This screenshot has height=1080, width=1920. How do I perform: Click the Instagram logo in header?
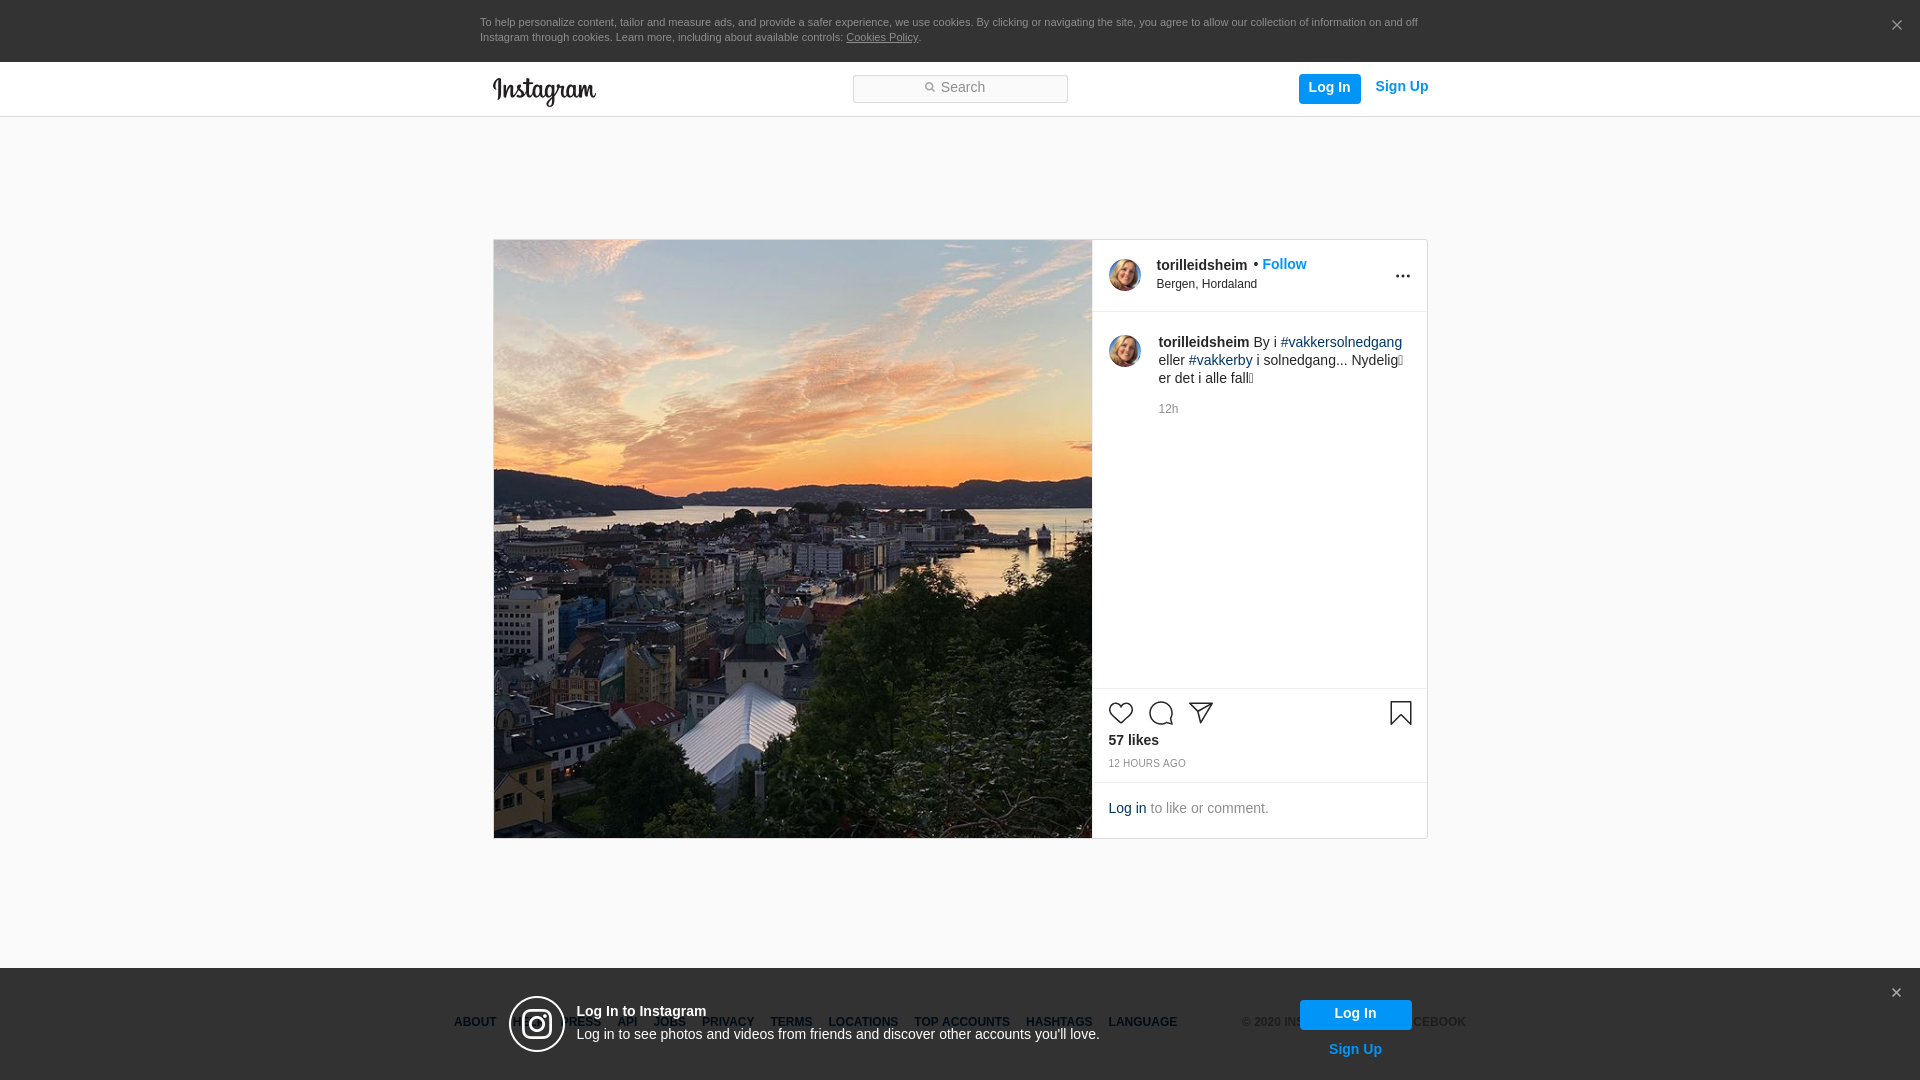tap(544, 91)
